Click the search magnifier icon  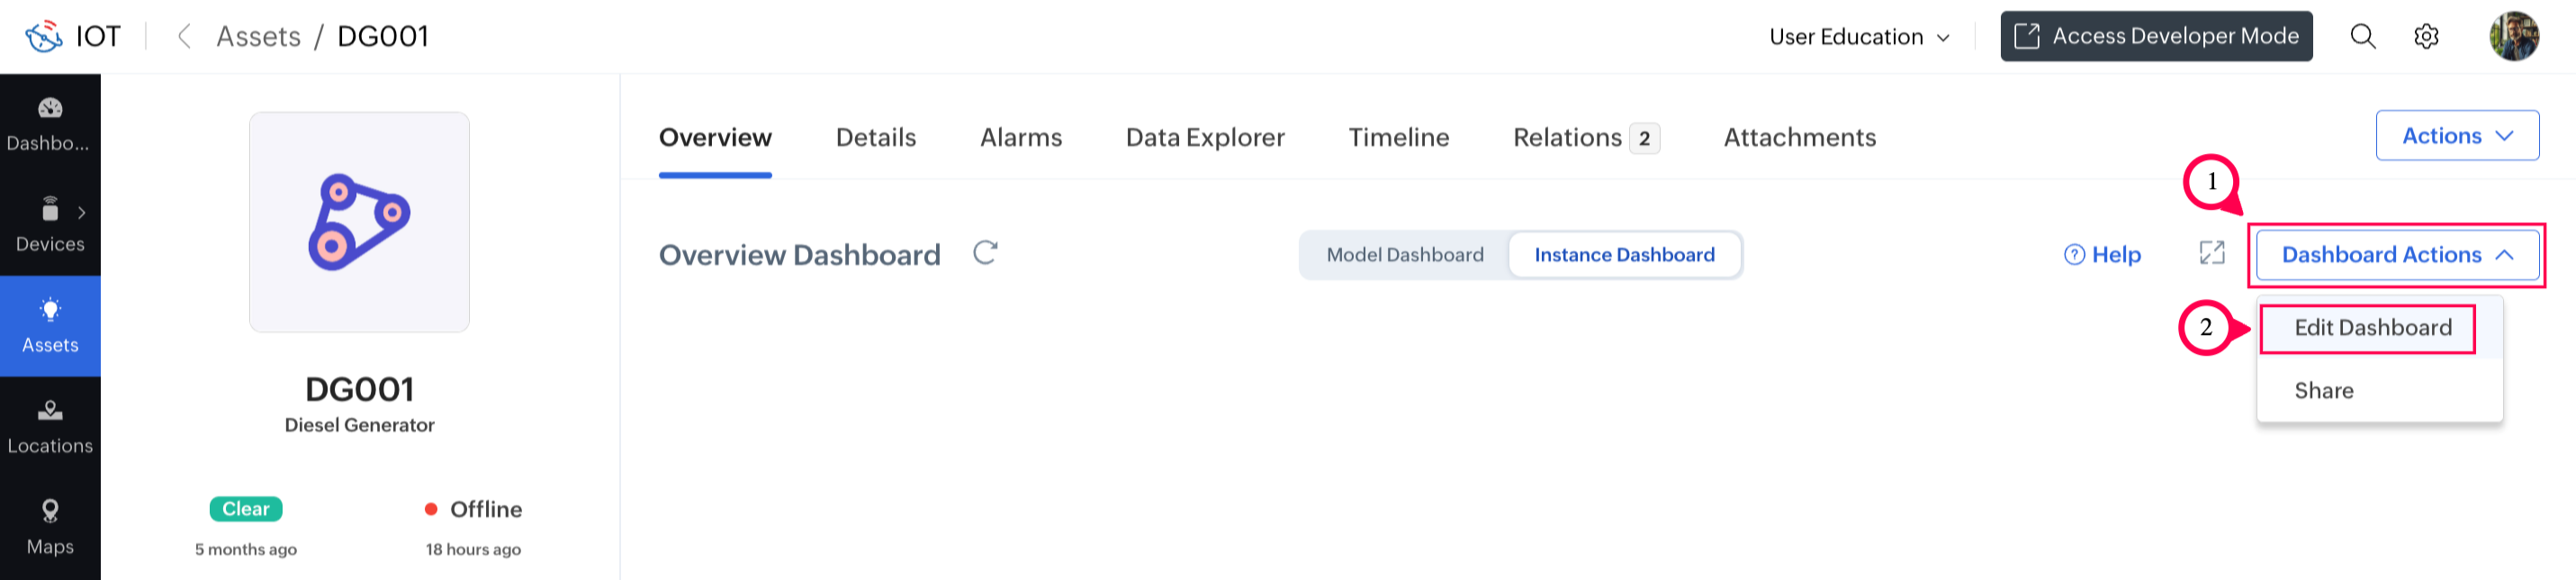[2362, 37]
